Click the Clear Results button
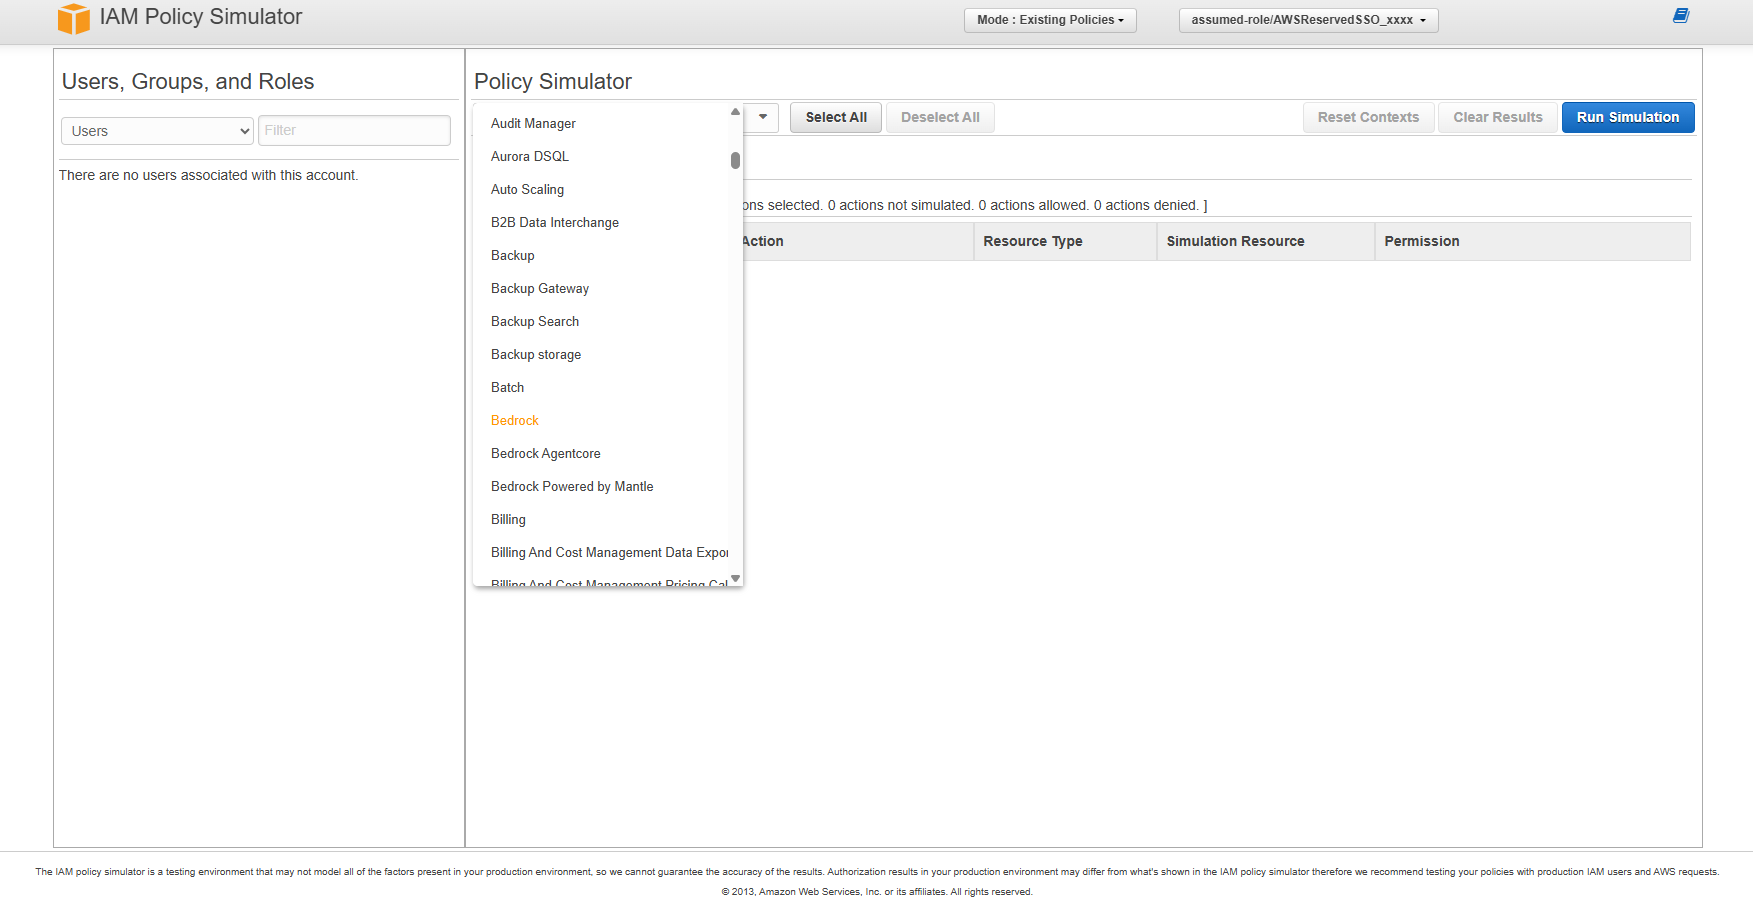The image size is (1753, 906). pyautogui.click(x=1497, y=117)
